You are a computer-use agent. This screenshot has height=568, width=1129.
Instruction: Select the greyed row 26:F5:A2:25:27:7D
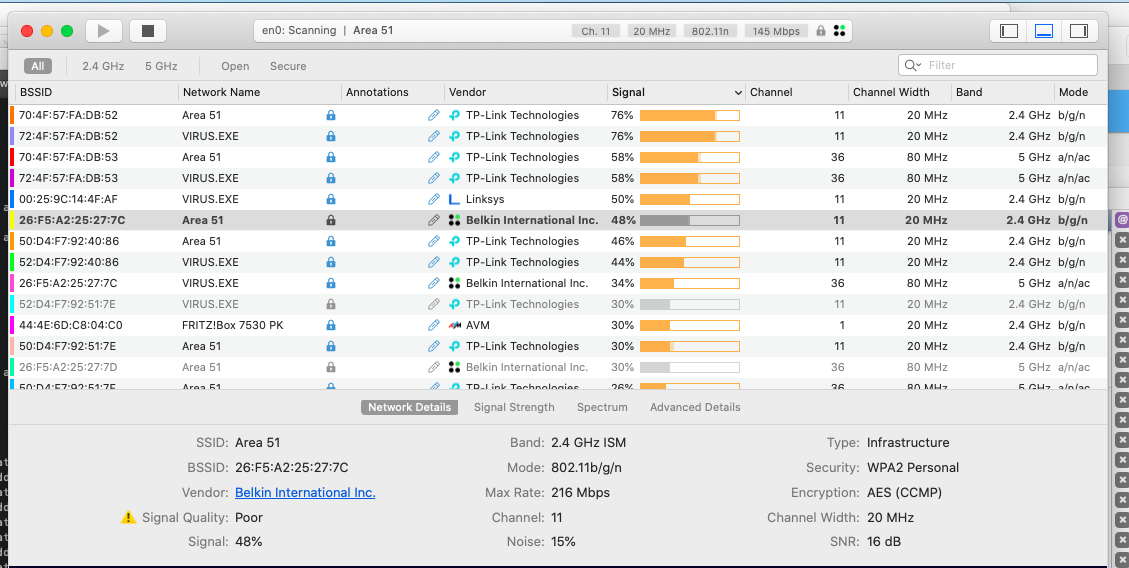coord(558,367)
